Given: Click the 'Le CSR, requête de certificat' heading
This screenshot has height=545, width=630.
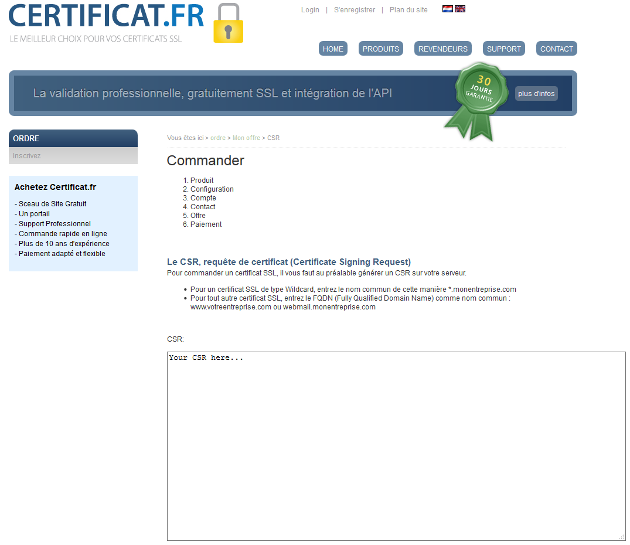Looking at the screenshot, I should 289,262.
